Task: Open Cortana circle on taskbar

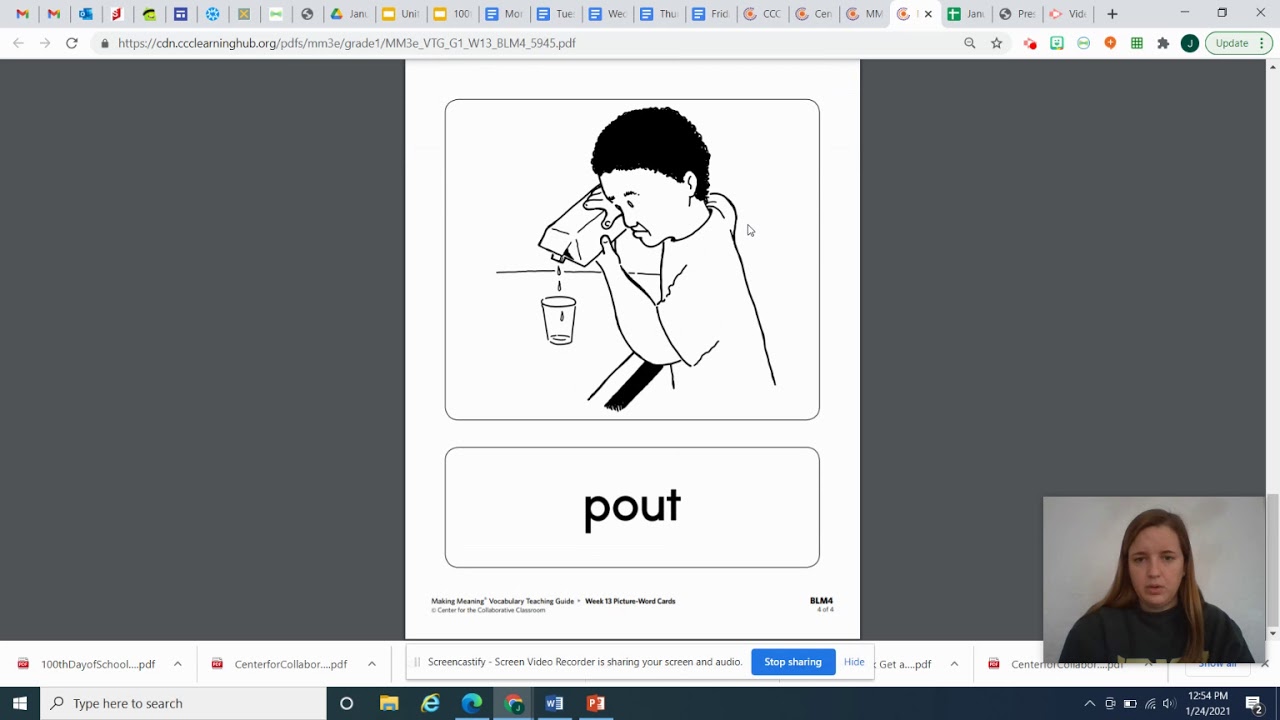Action: click(x=346, y=703)
